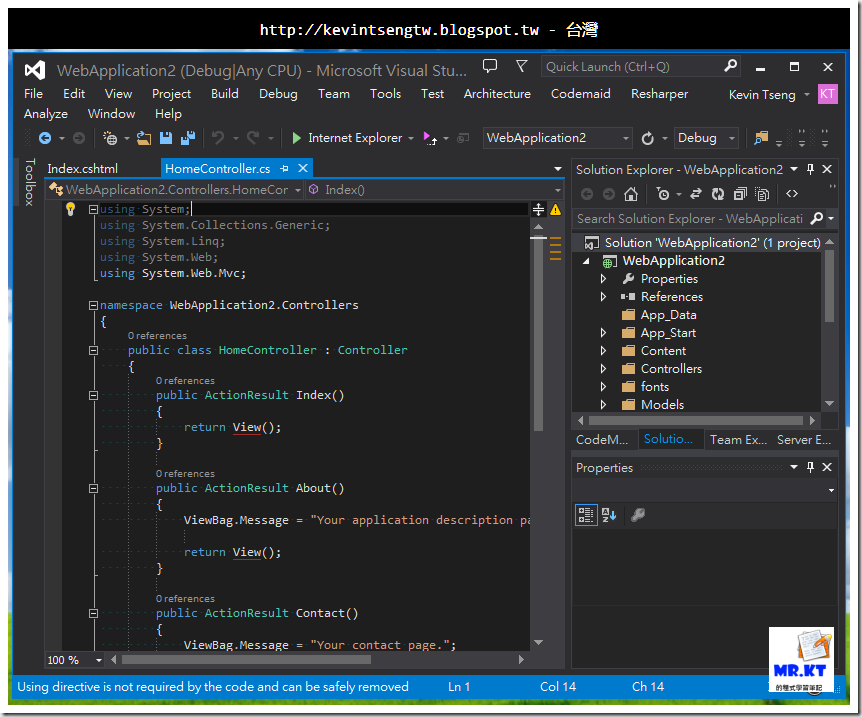Click the Solution Explorer search magnifier icon
Screen dimensions: 862x717
[x=817, y=218]
